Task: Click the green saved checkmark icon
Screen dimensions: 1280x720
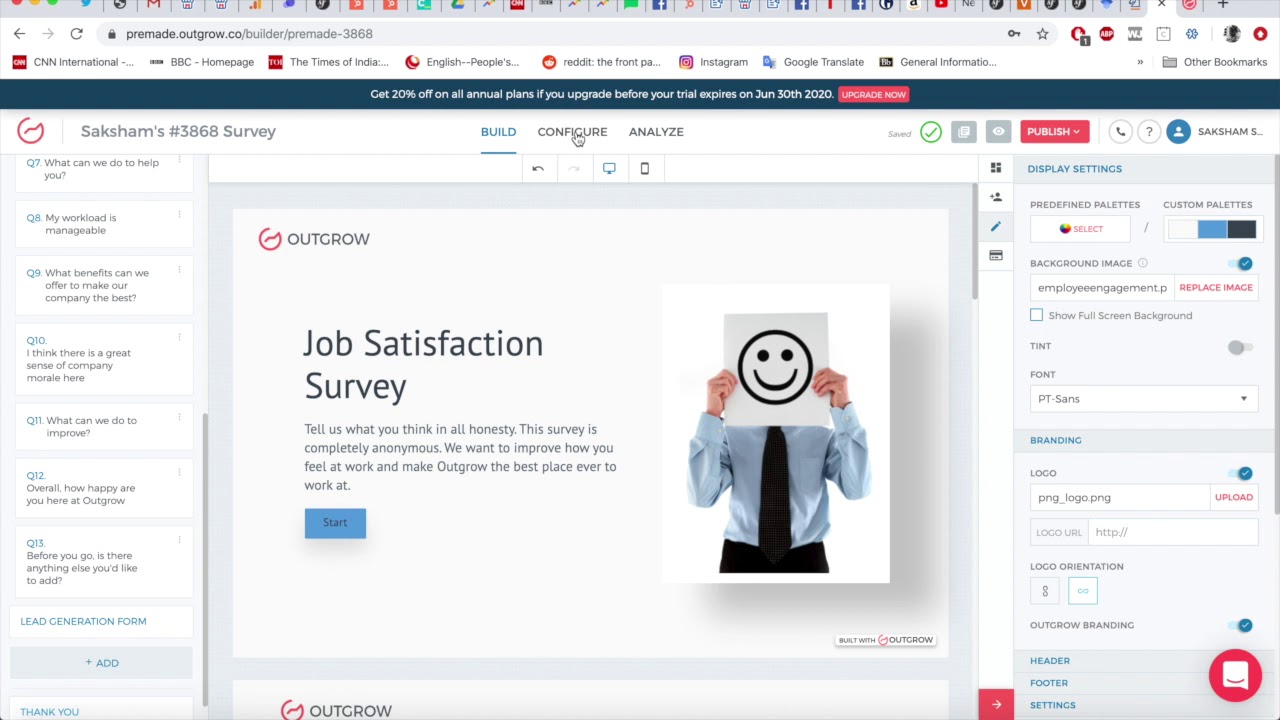Action: [931, 132]
